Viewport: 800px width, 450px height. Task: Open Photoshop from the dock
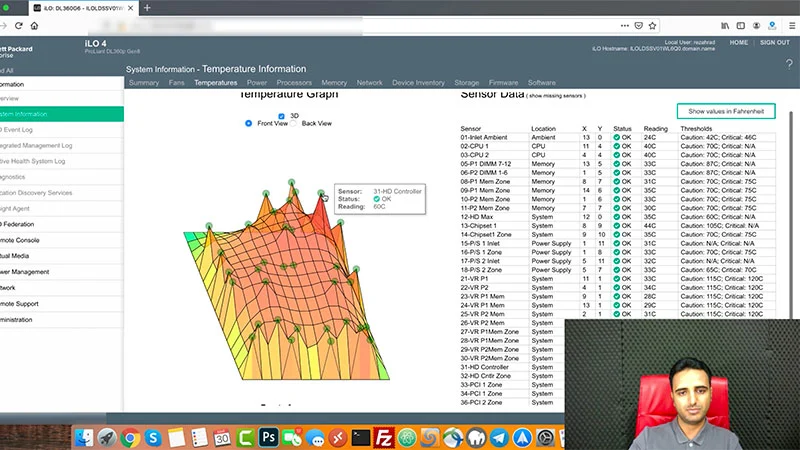(x=268, y=437)
